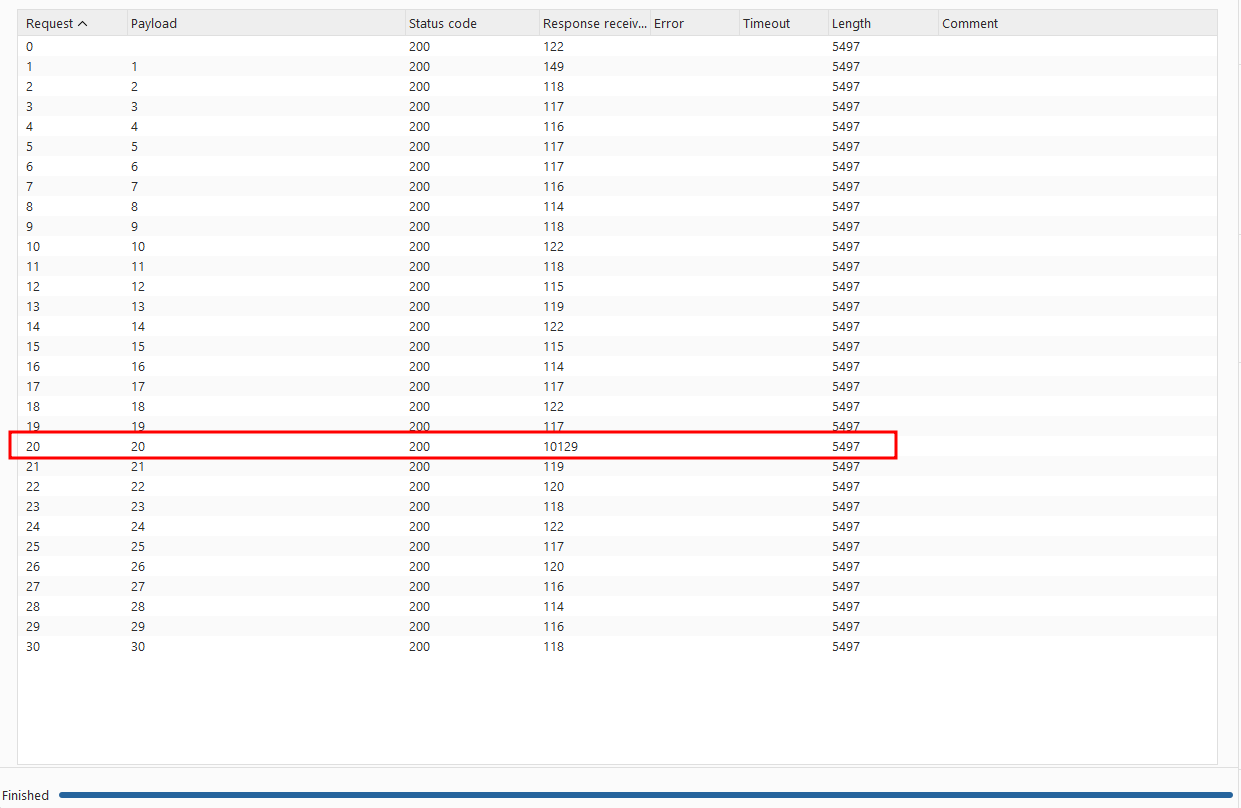Sort by the Payload column header
Screen dimensions: 1241x808
(x=265, y=23)
